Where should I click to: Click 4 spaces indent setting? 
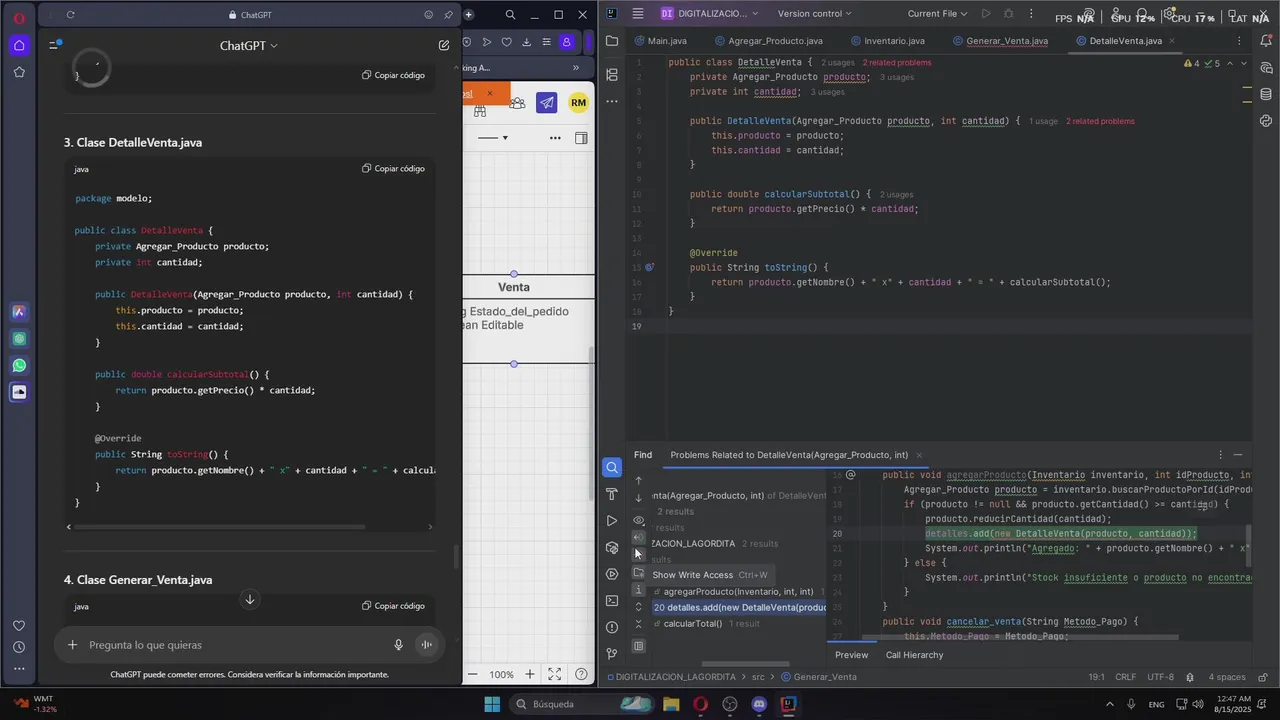click(1226, 677)
